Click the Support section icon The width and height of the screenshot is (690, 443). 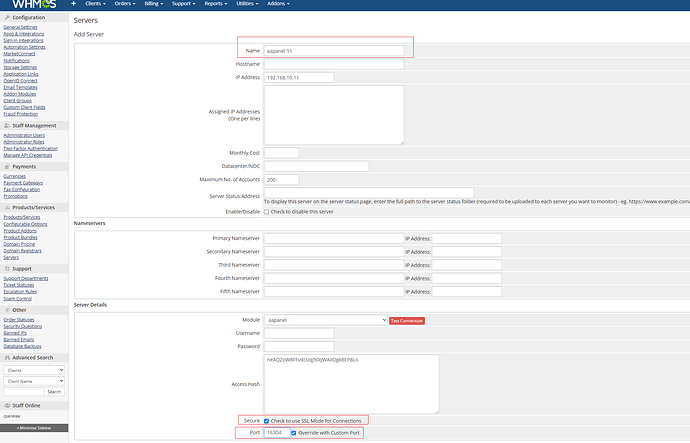click(x=6, y=269)
